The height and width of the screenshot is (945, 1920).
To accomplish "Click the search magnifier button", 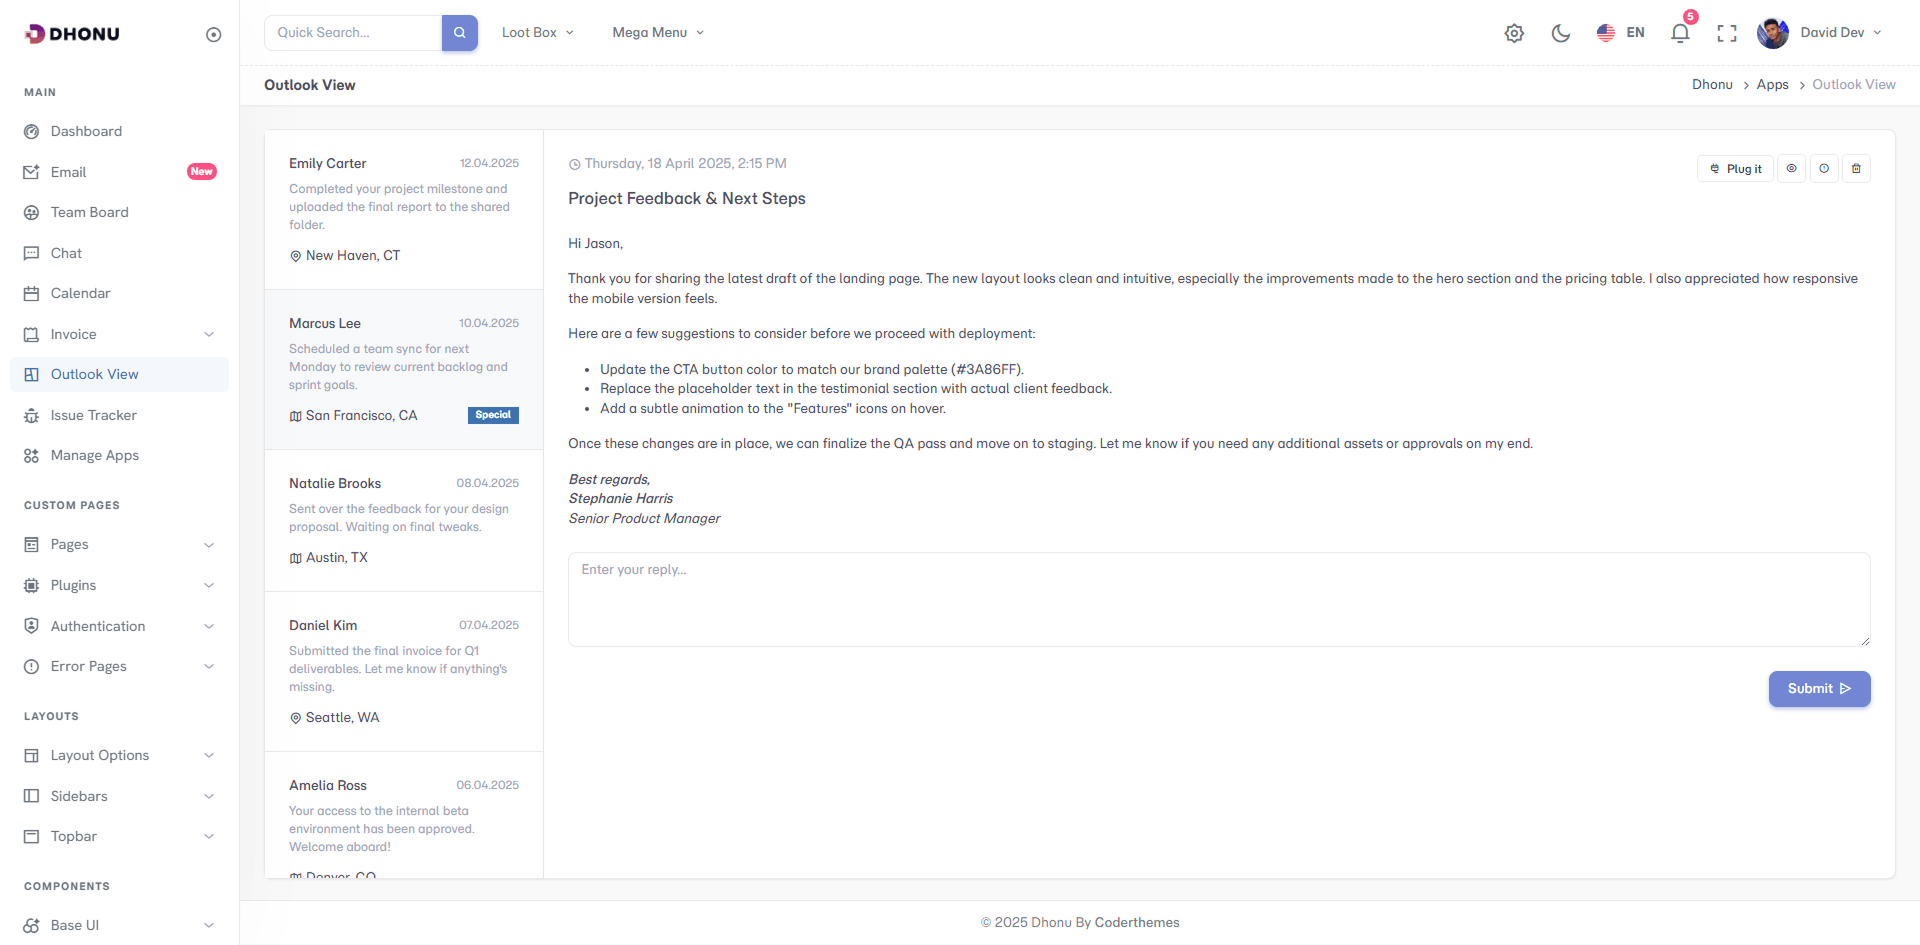I will (459, 33).
